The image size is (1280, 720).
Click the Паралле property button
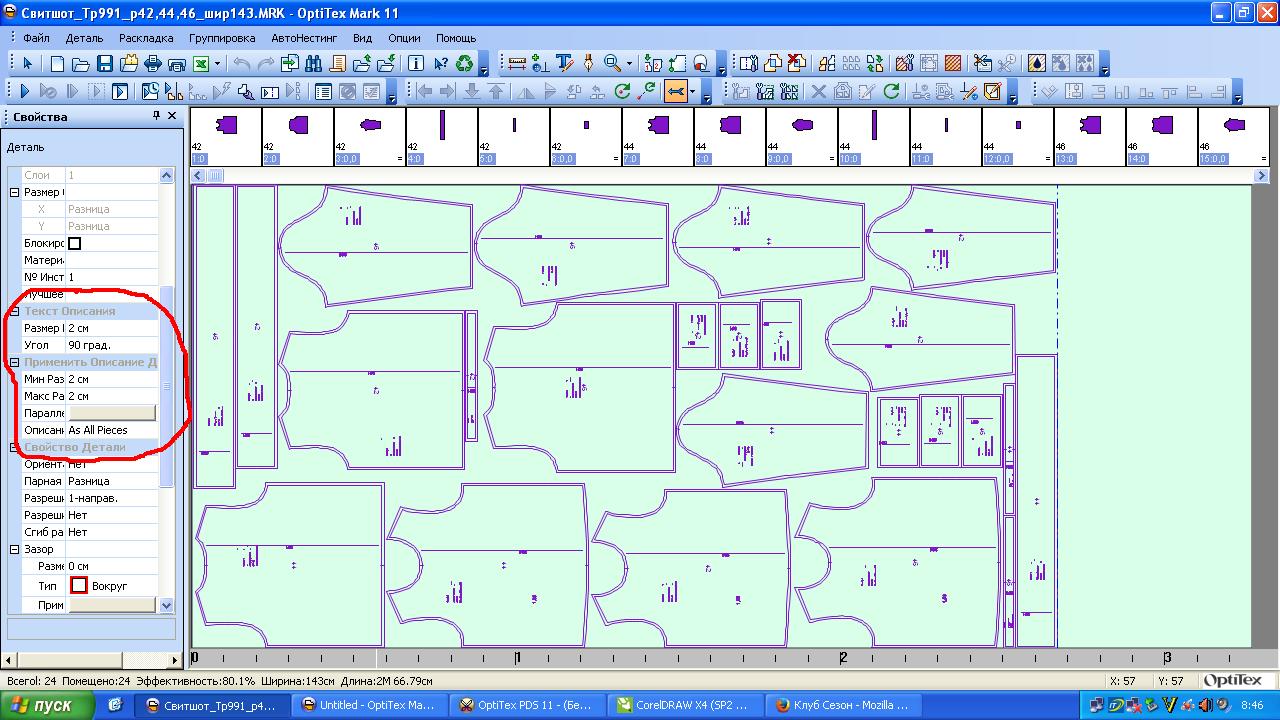[x=111, y=413]
